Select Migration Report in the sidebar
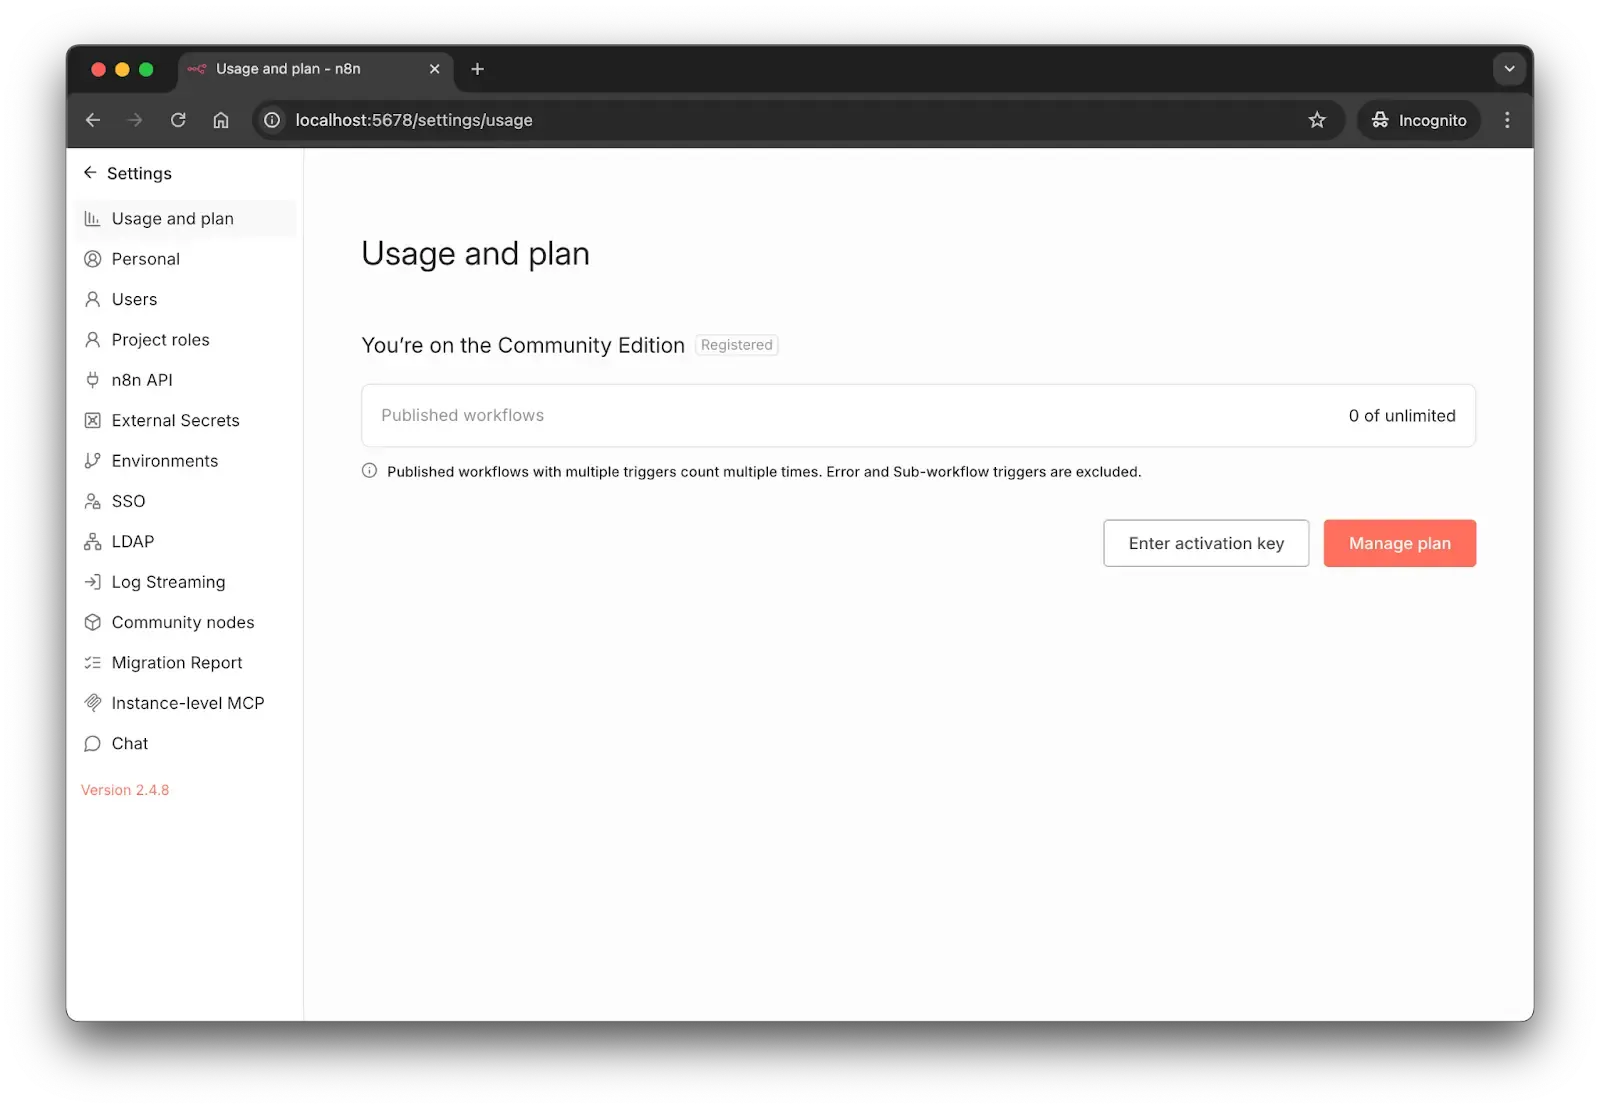Screen dimensions: 1600x1109 (177, 663)
